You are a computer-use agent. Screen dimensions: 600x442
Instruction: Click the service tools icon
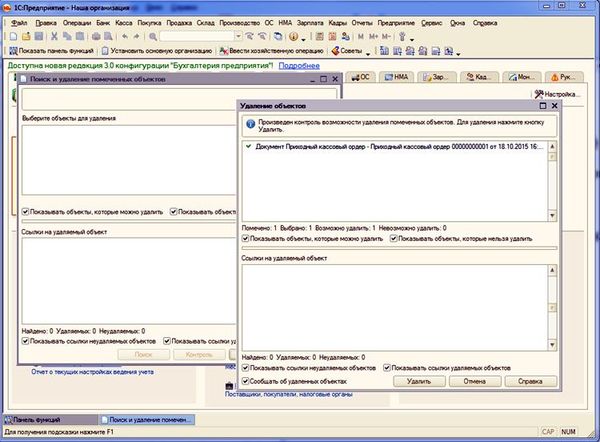(x=402, y=36)
